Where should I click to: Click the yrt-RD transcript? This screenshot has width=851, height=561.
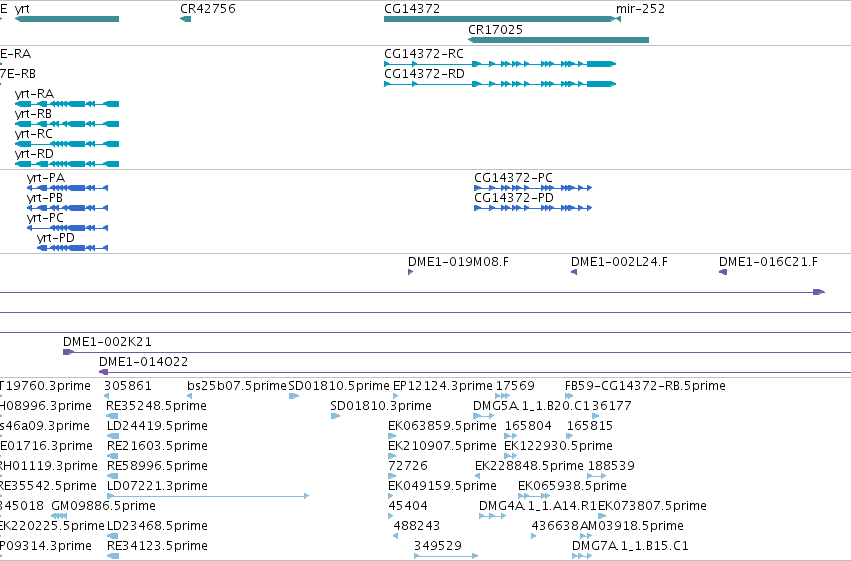click(x=67, y=164)
